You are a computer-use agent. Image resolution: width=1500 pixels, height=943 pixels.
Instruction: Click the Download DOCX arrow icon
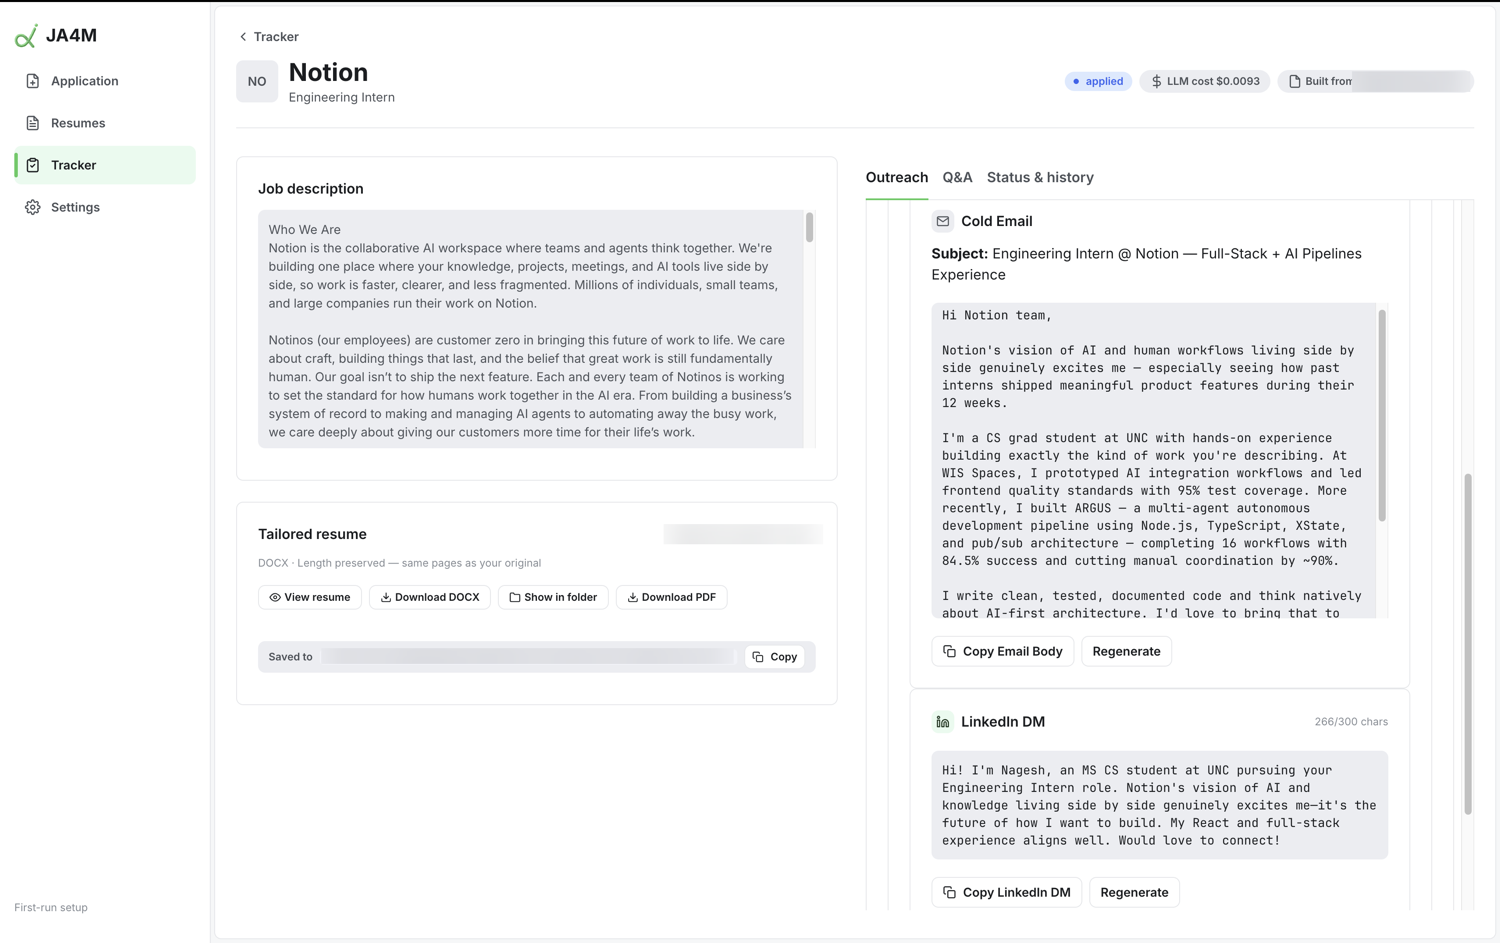click(386, 597)
